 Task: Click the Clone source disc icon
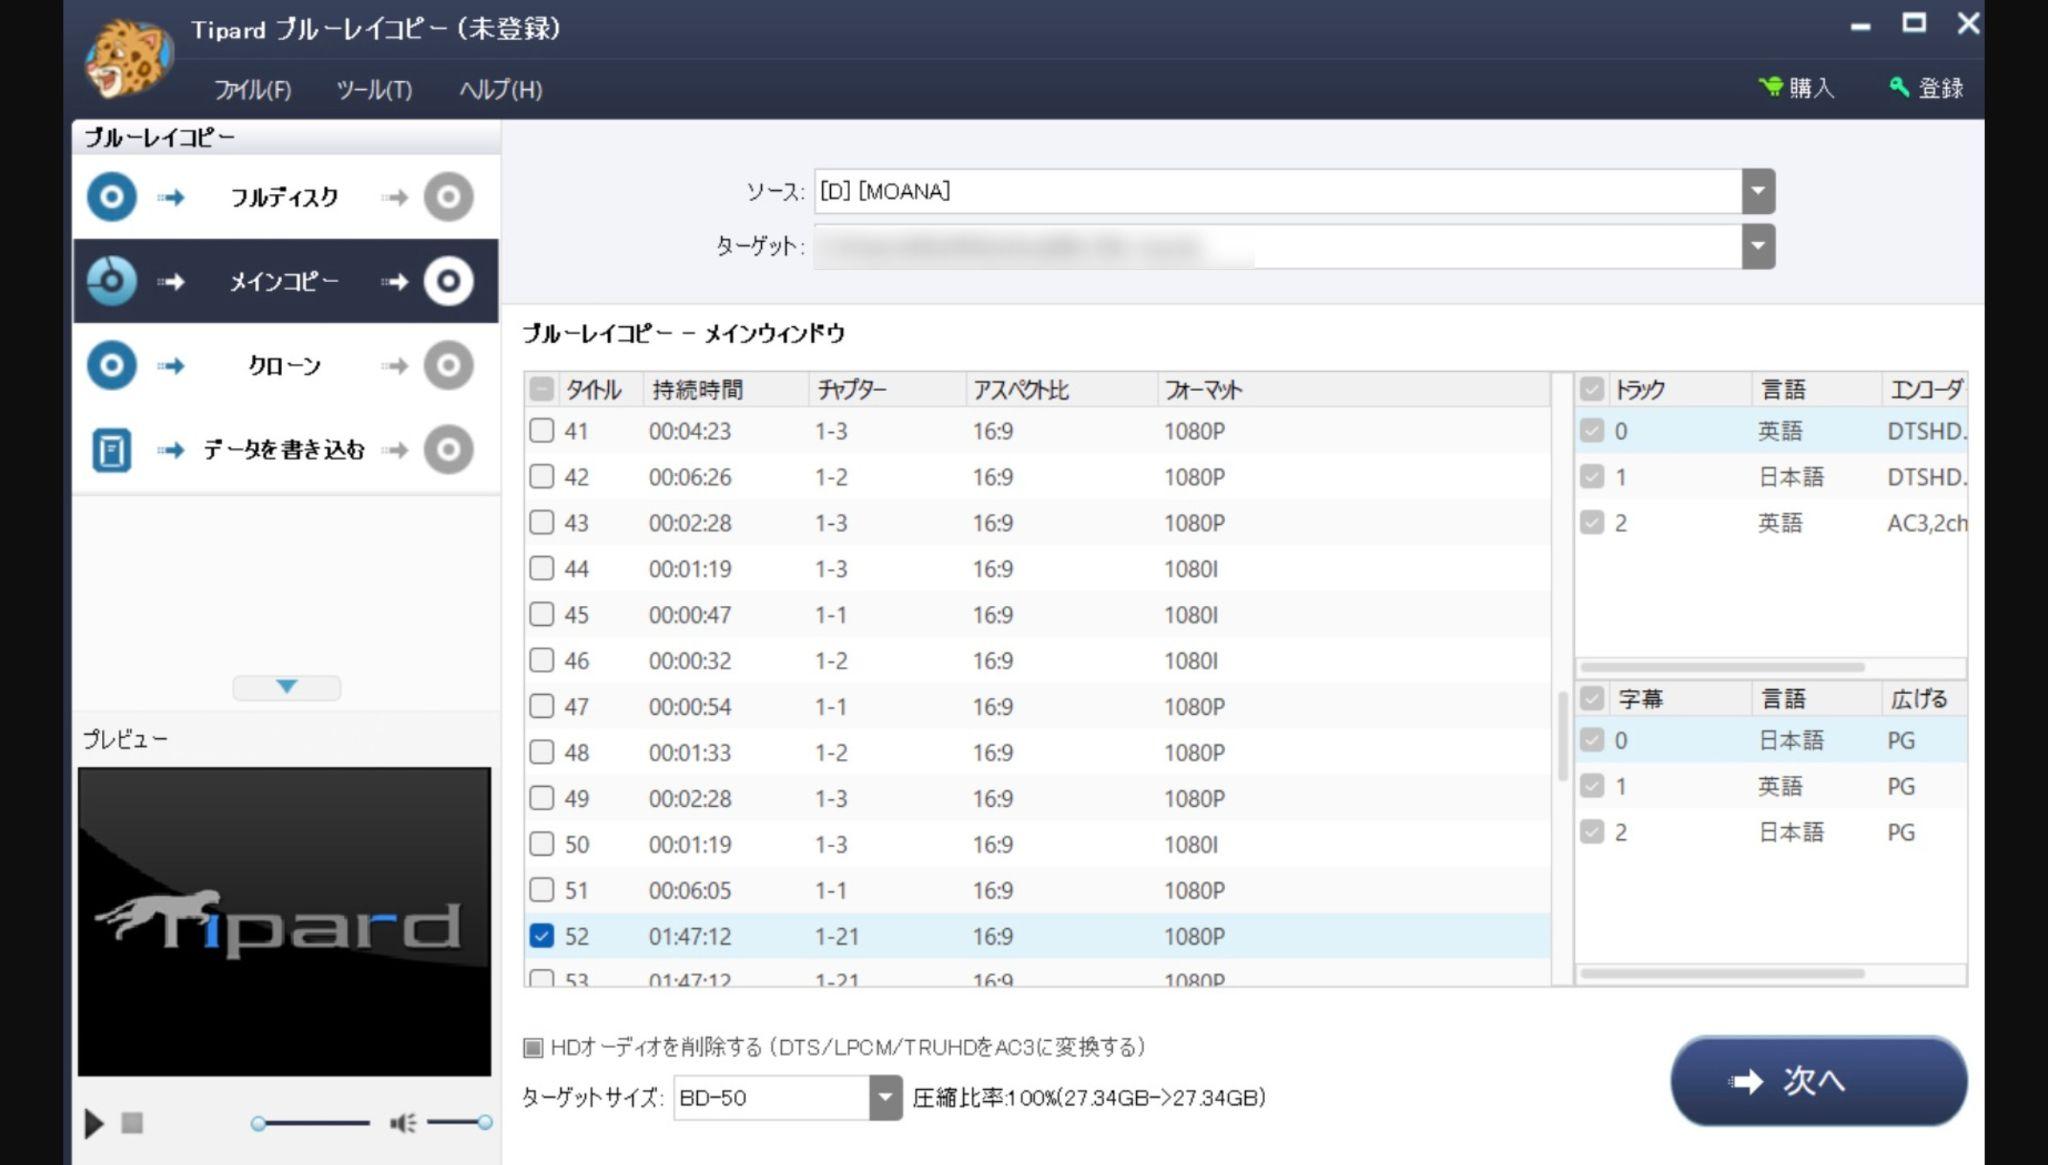[x=111, y=365]
